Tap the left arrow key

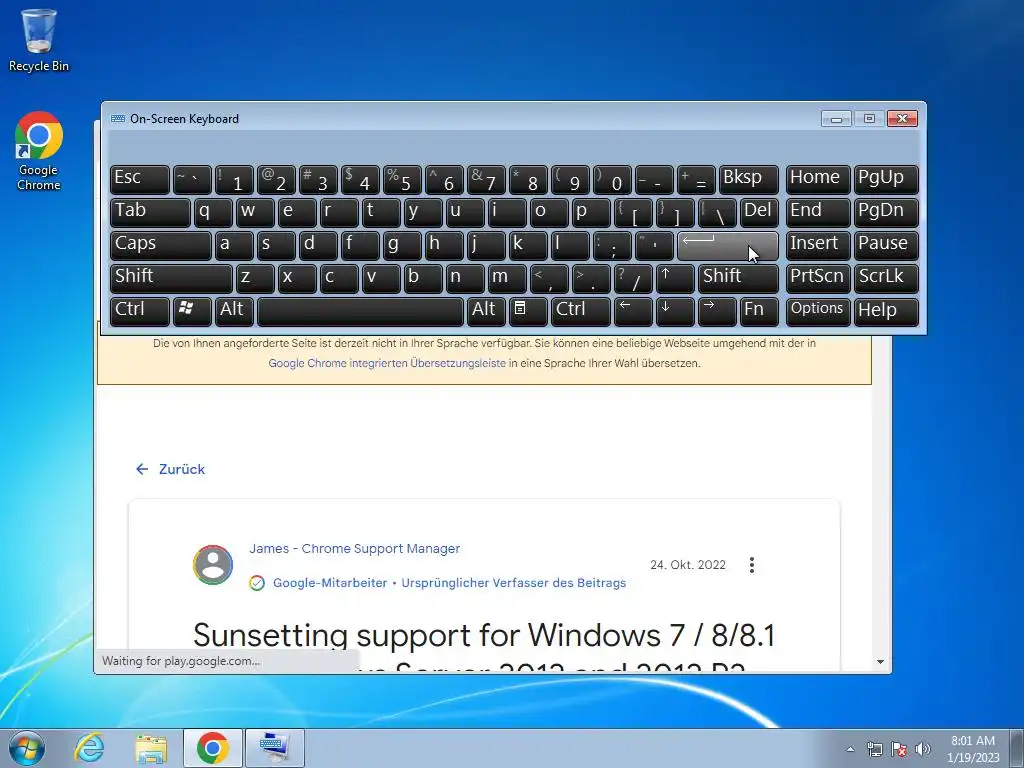point(633,311)
